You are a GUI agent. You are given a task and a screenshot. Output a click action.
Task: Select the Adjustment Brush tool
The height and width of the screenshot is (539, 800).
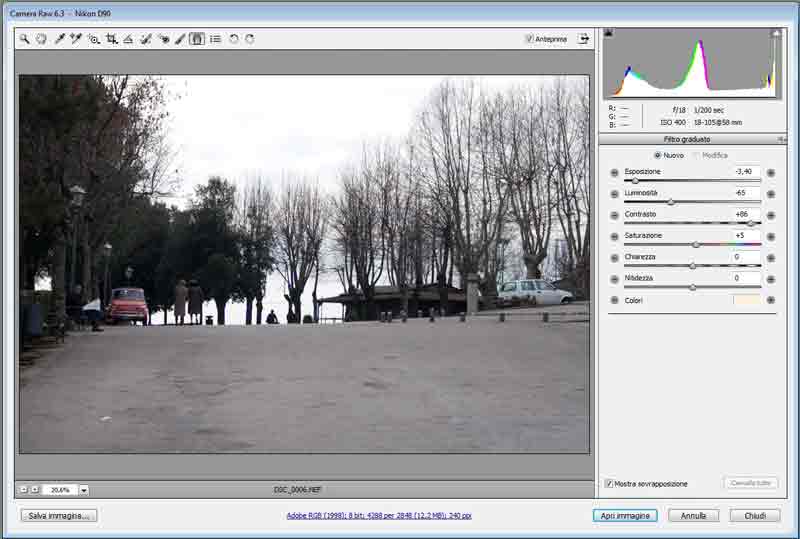pos(180,39)
